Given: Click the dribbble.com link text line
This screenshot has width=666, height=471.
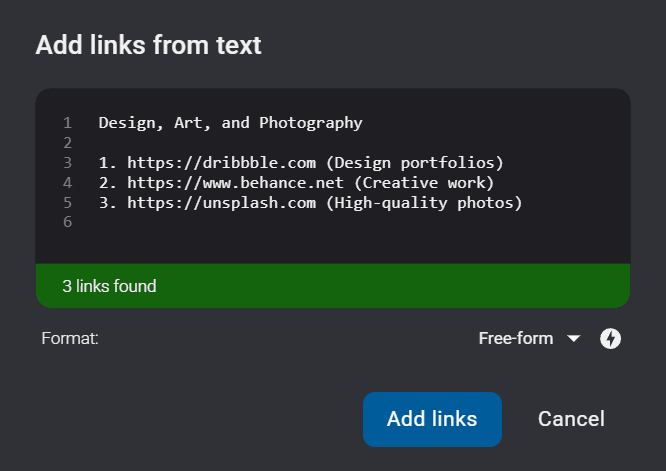Looking at the screenshot, I should (301, 163).
